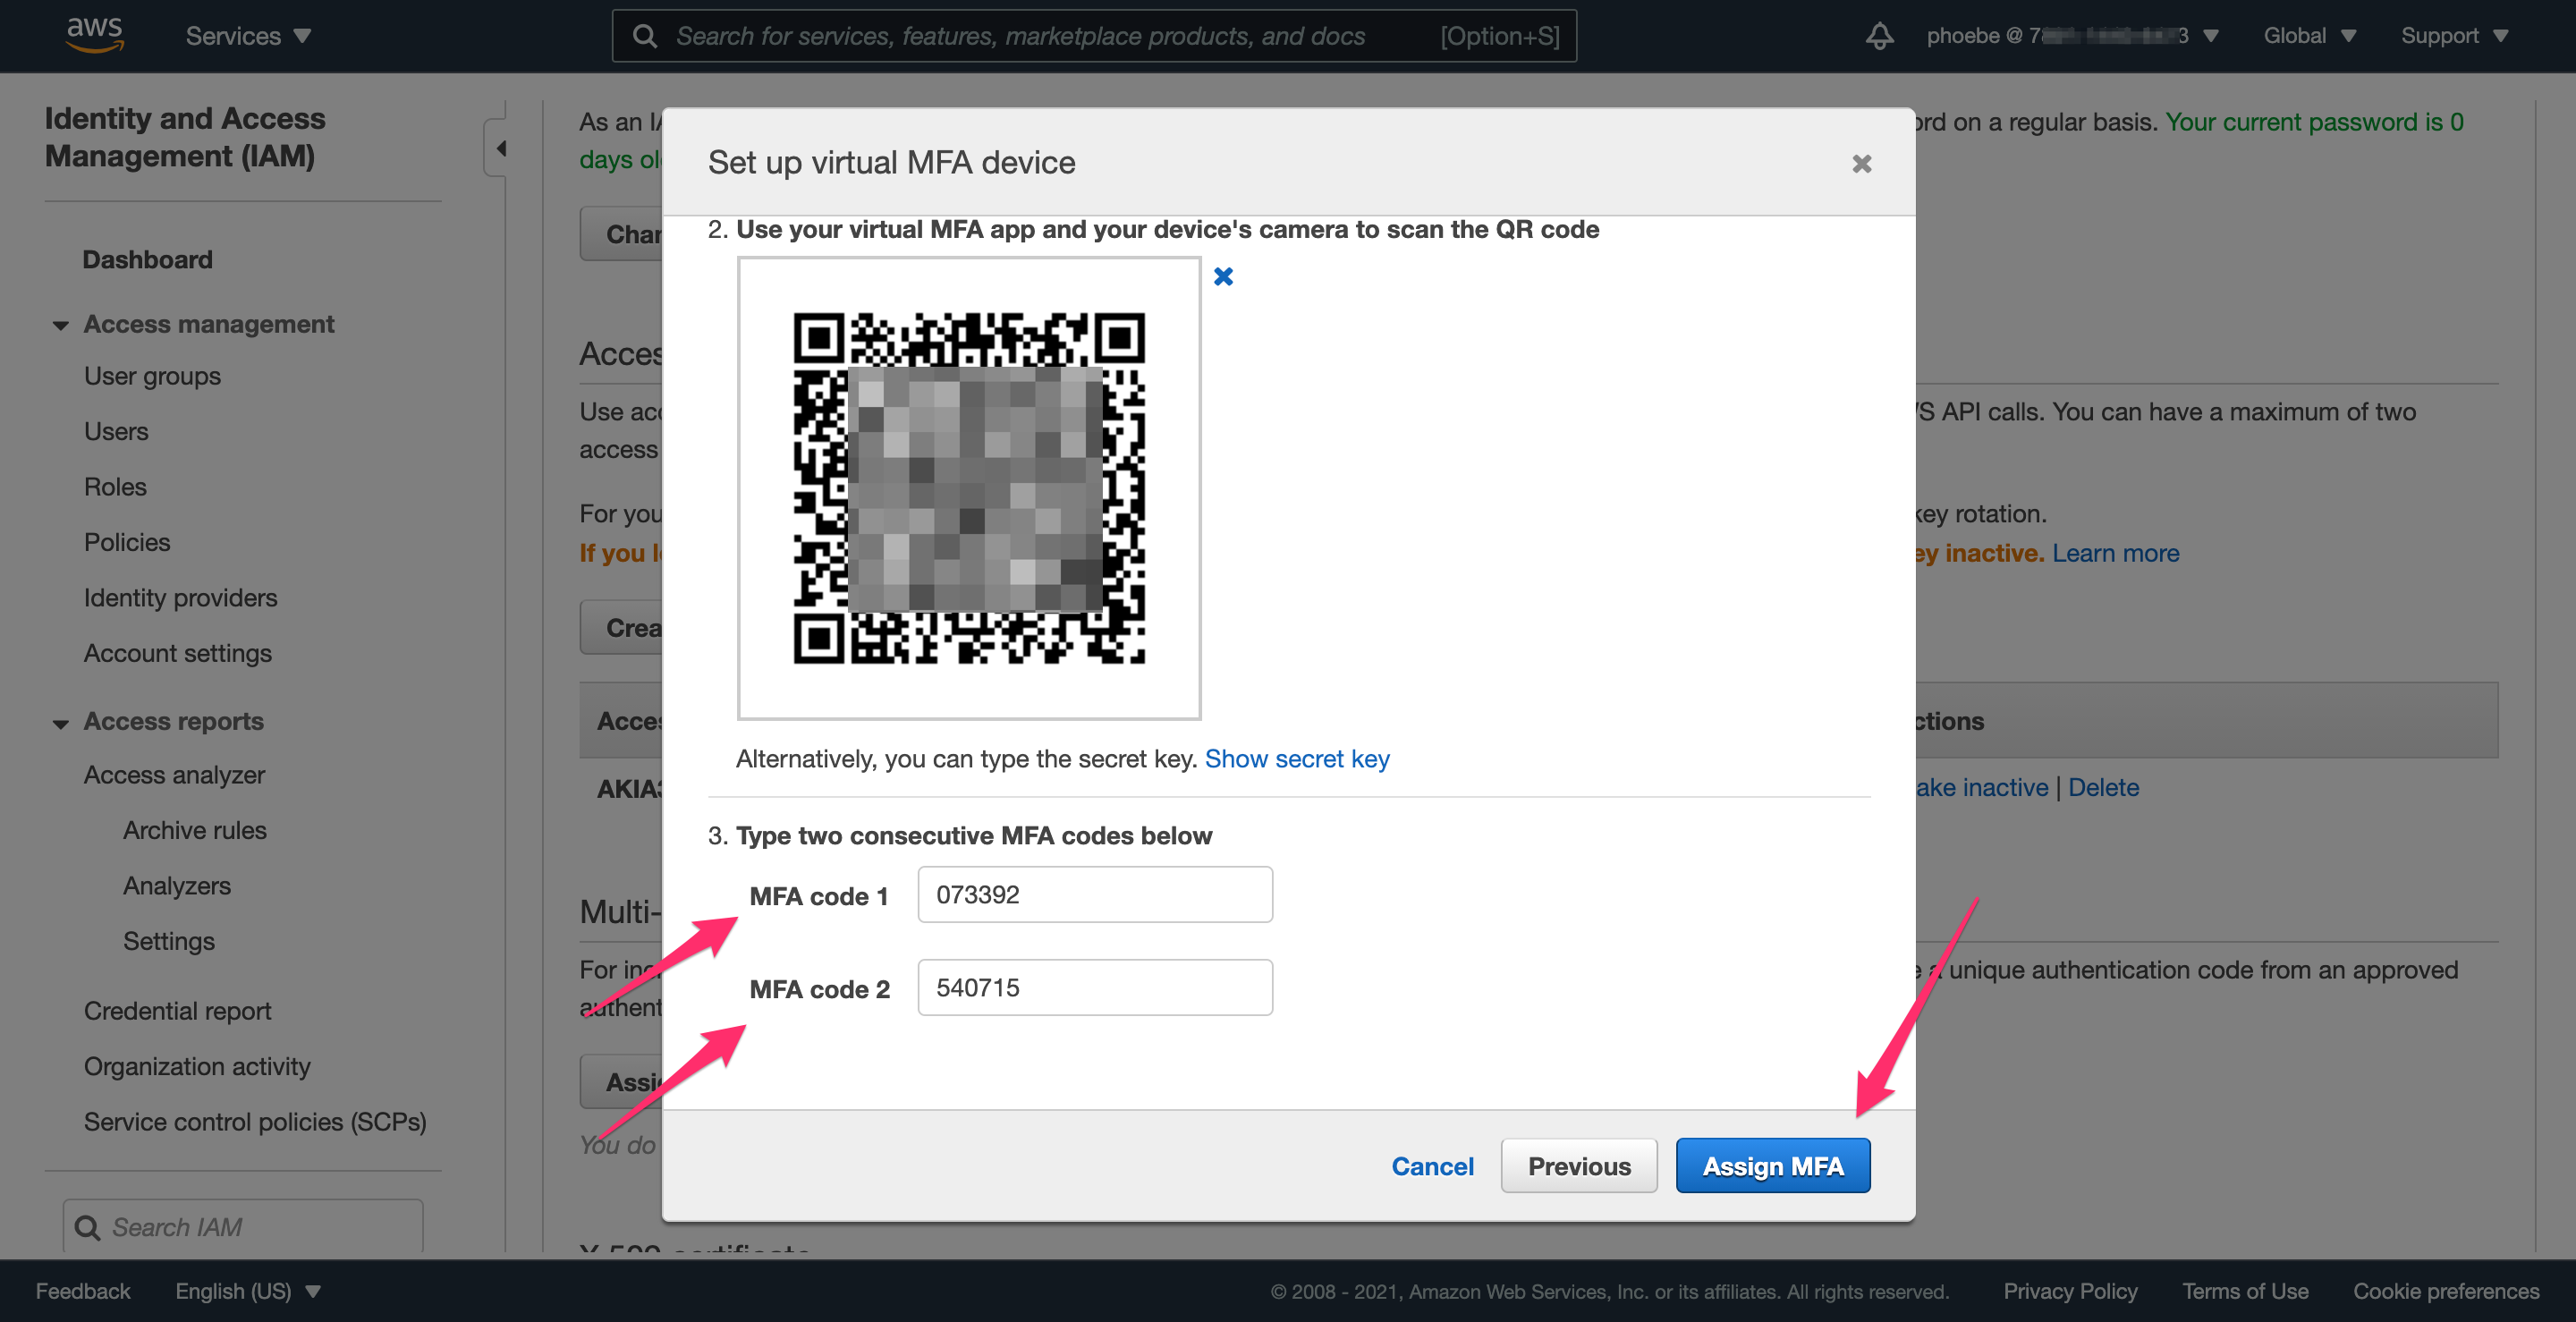Click the Previous button
The height and width of the screenshot is (1322, 2576).
pos(1578,1166)
